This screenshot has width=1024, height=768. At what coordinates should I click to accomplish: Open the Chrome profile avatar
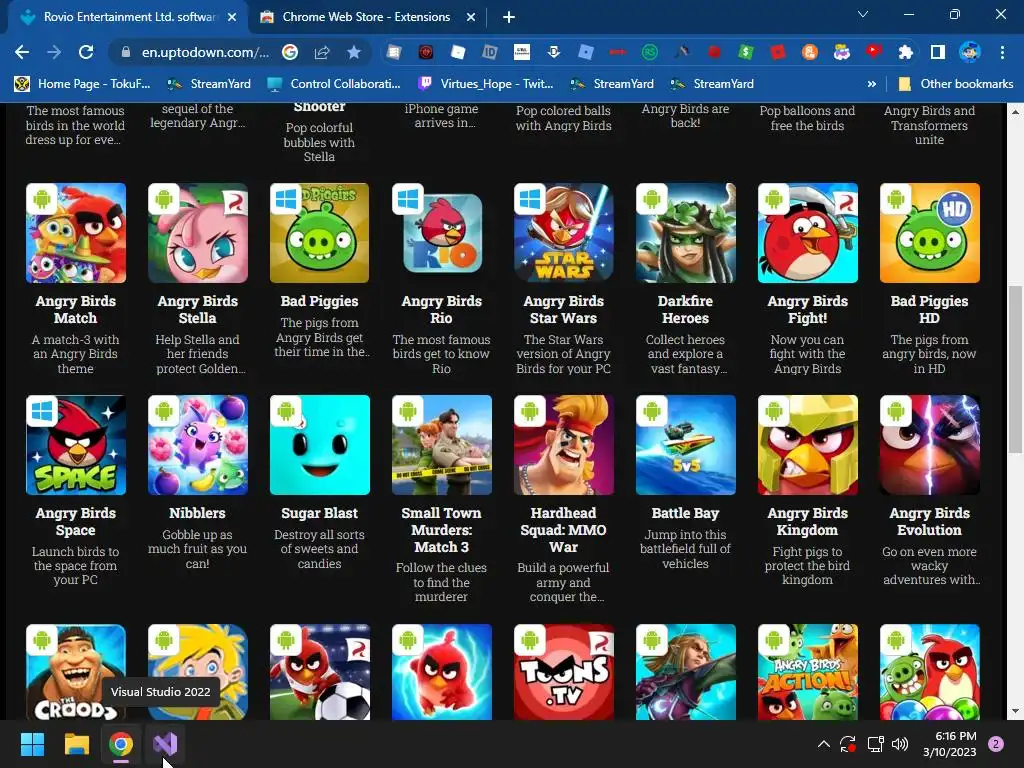(970, 52)
